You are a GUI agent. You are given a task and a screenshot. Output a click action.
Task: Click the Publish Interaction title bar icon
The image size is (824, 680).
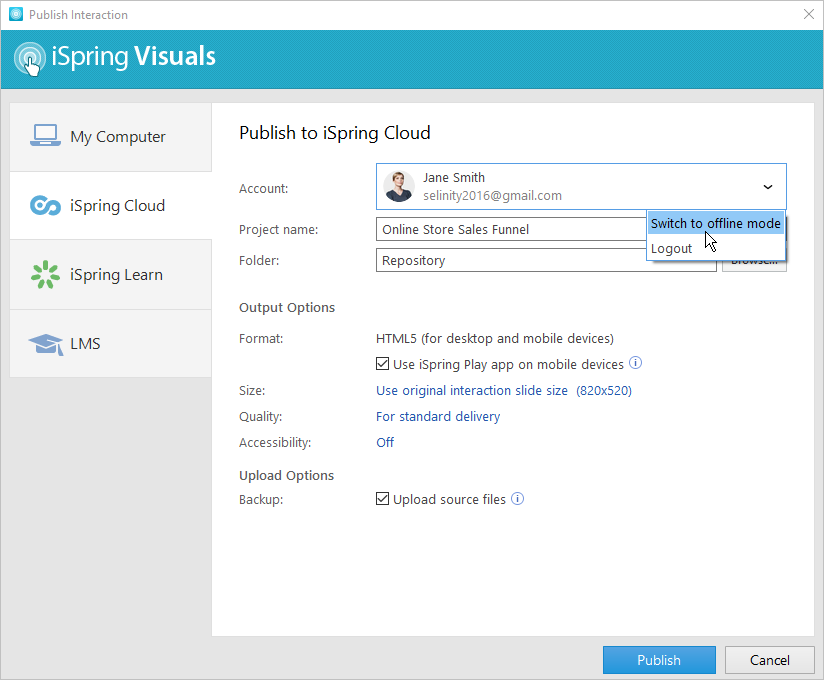click(x=16, y=14)
